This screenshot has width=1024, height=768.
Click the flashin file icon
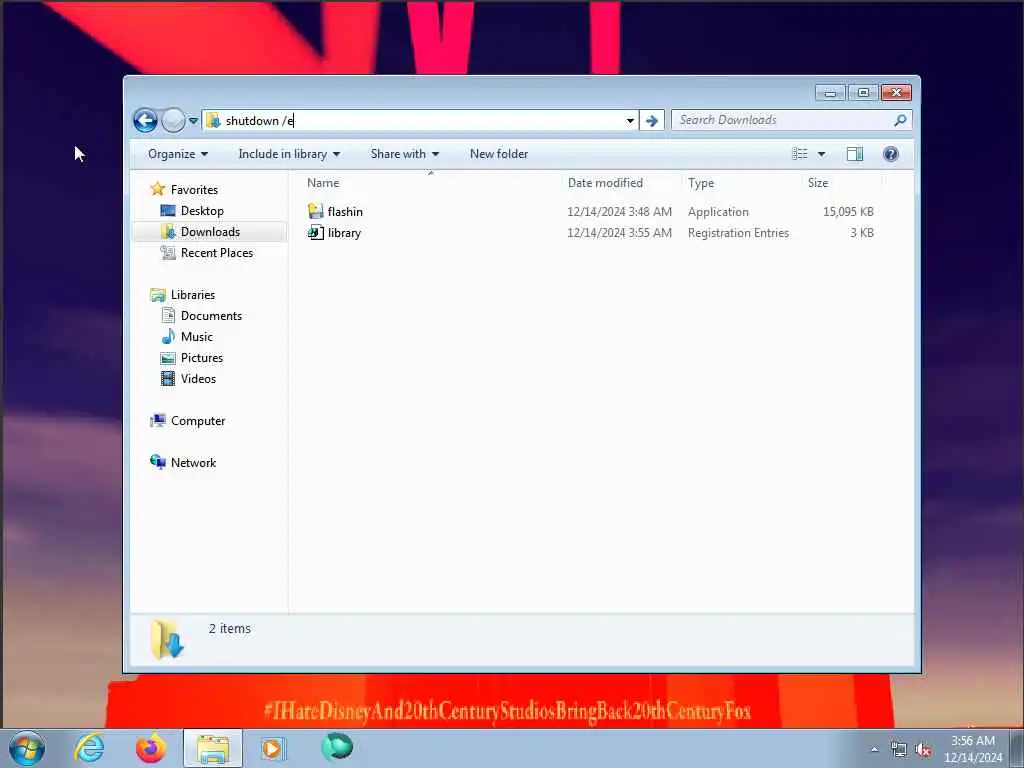(316, 211)
